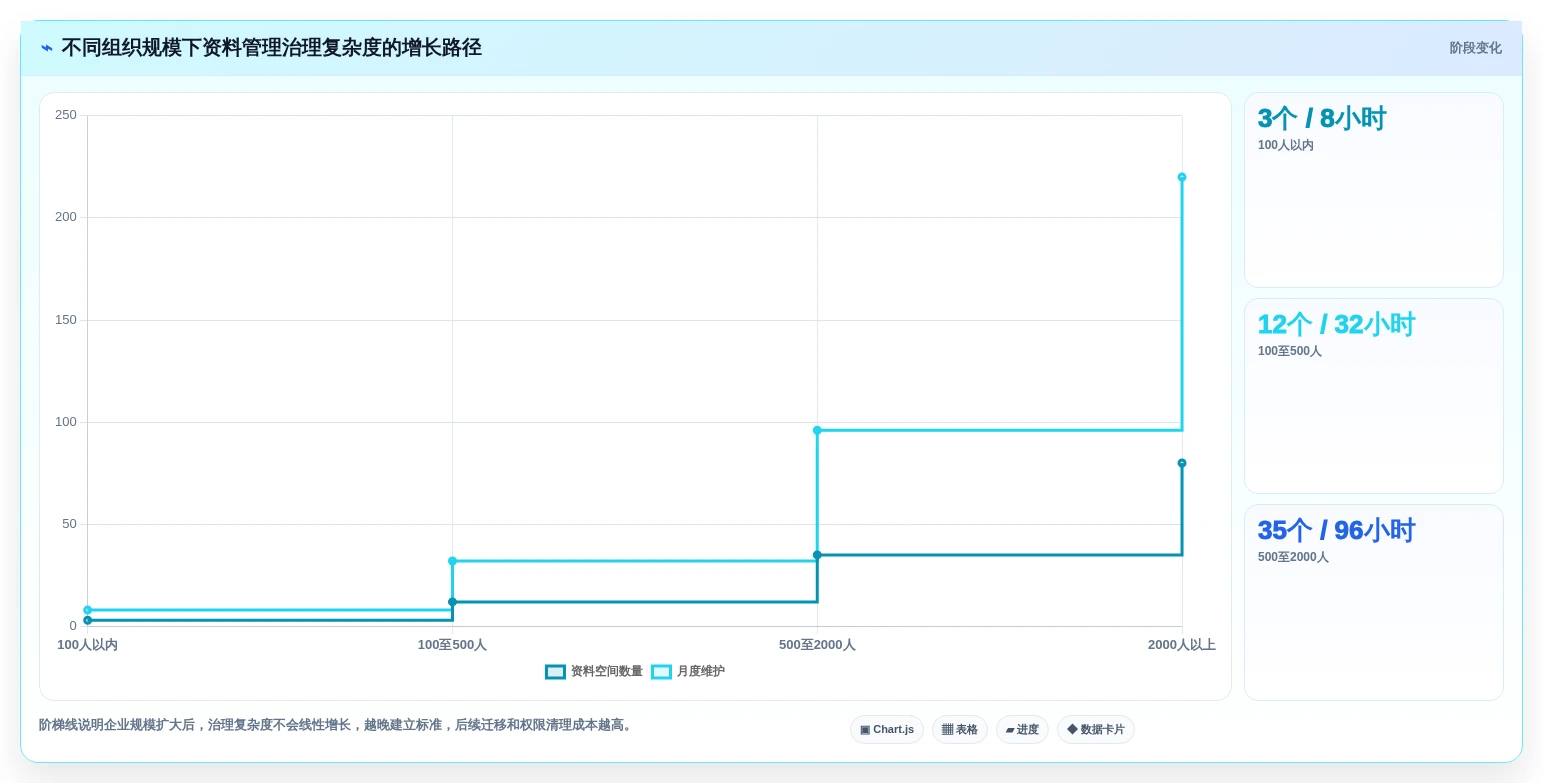Click the y-axis value 50

pyautogui.click(x=69, y=524)
